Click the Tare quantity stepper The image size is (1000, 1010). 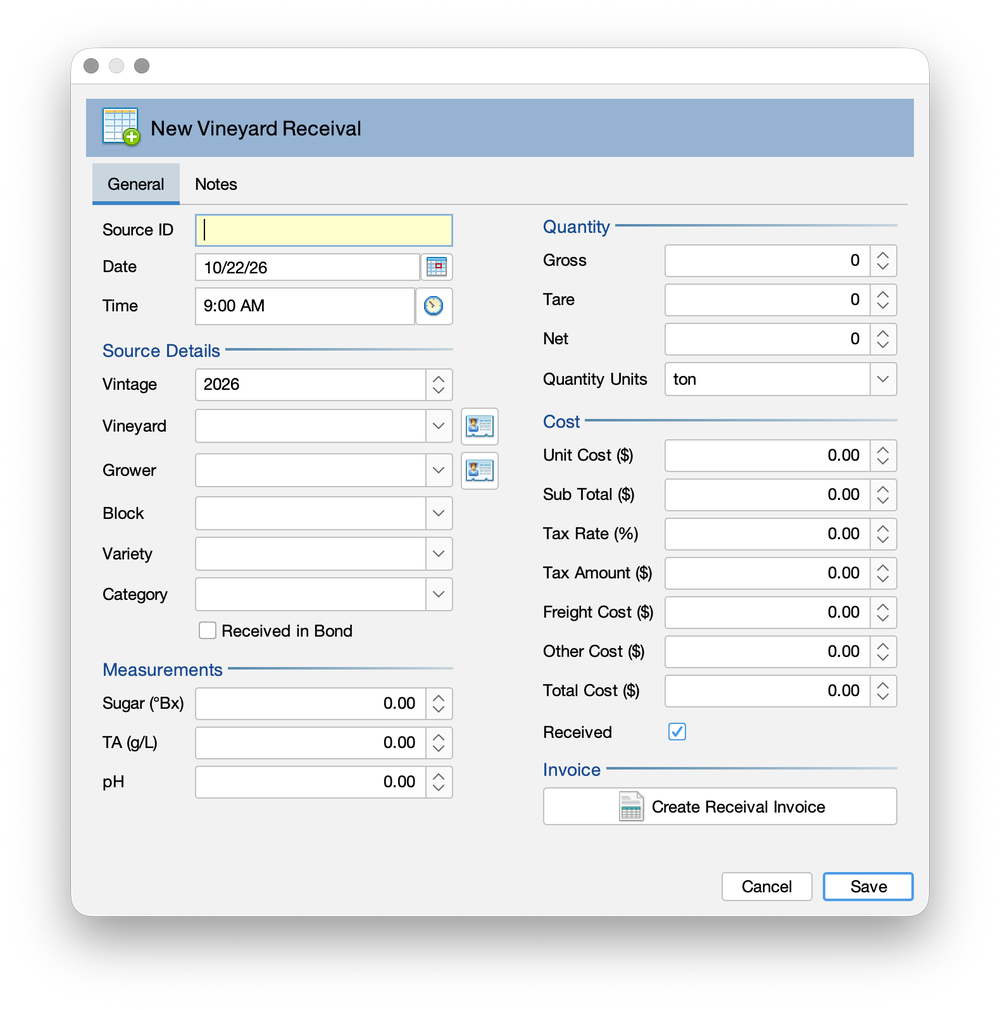click(883, 300)
